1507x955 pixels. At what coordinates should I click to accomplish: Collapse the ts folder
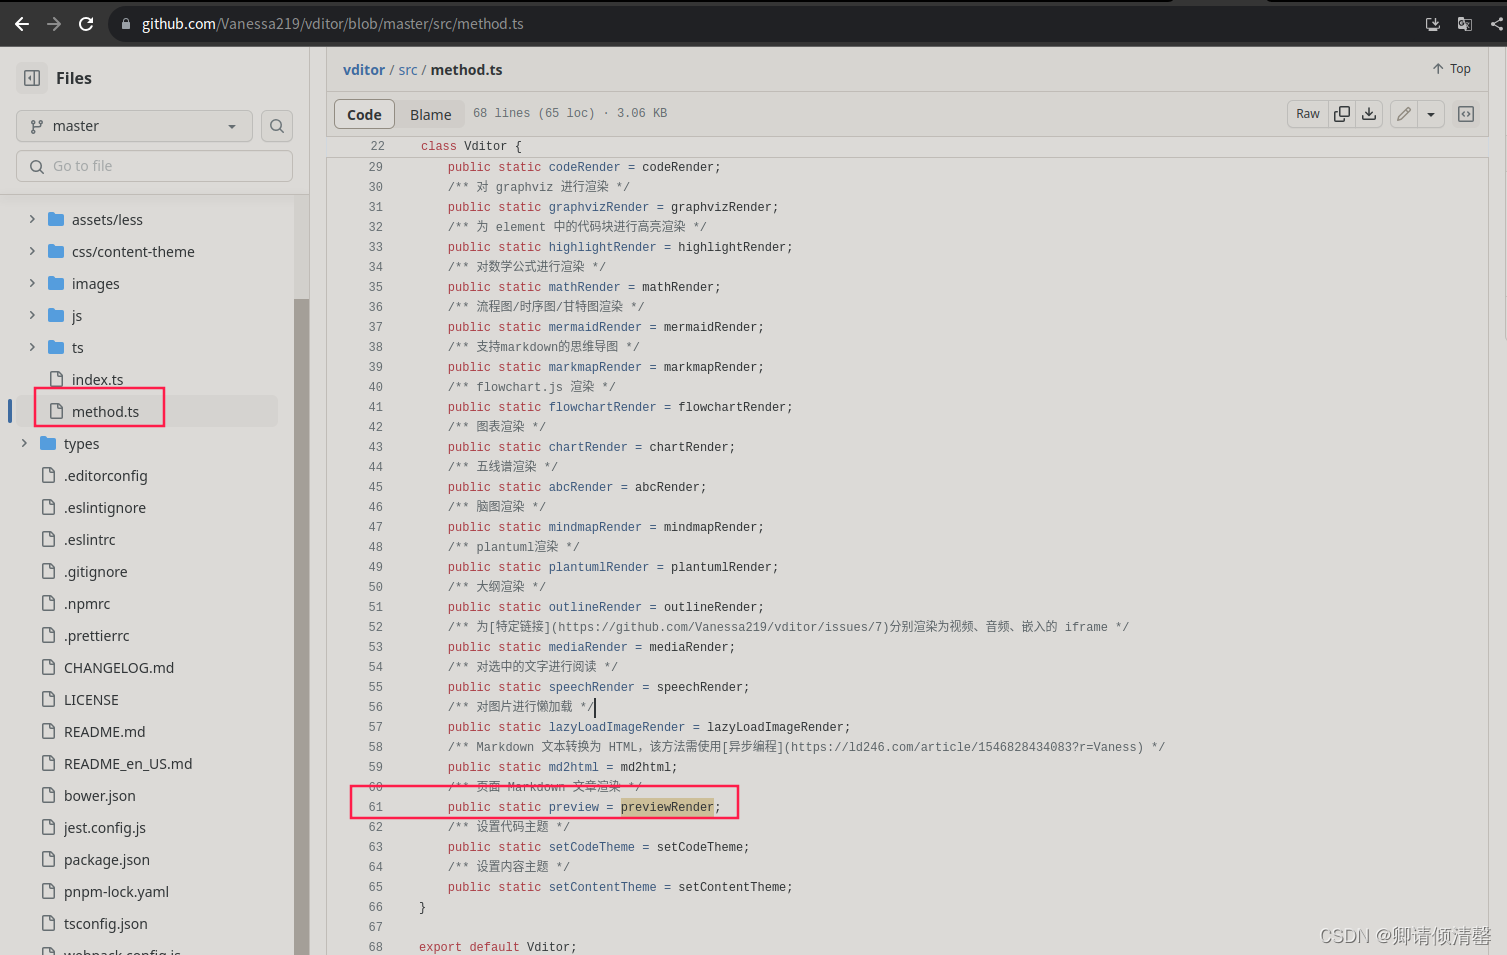(x=30, y=347)
